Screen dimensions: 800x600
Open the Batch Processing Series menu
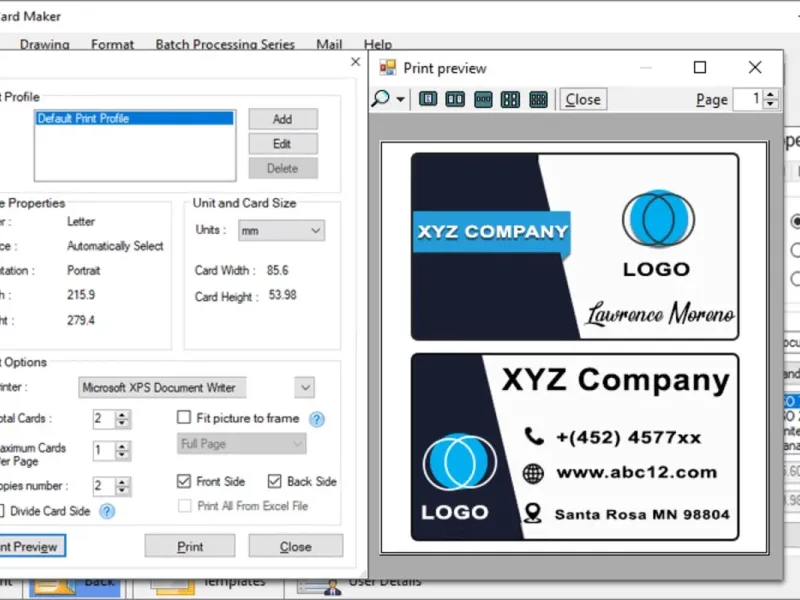225,44
